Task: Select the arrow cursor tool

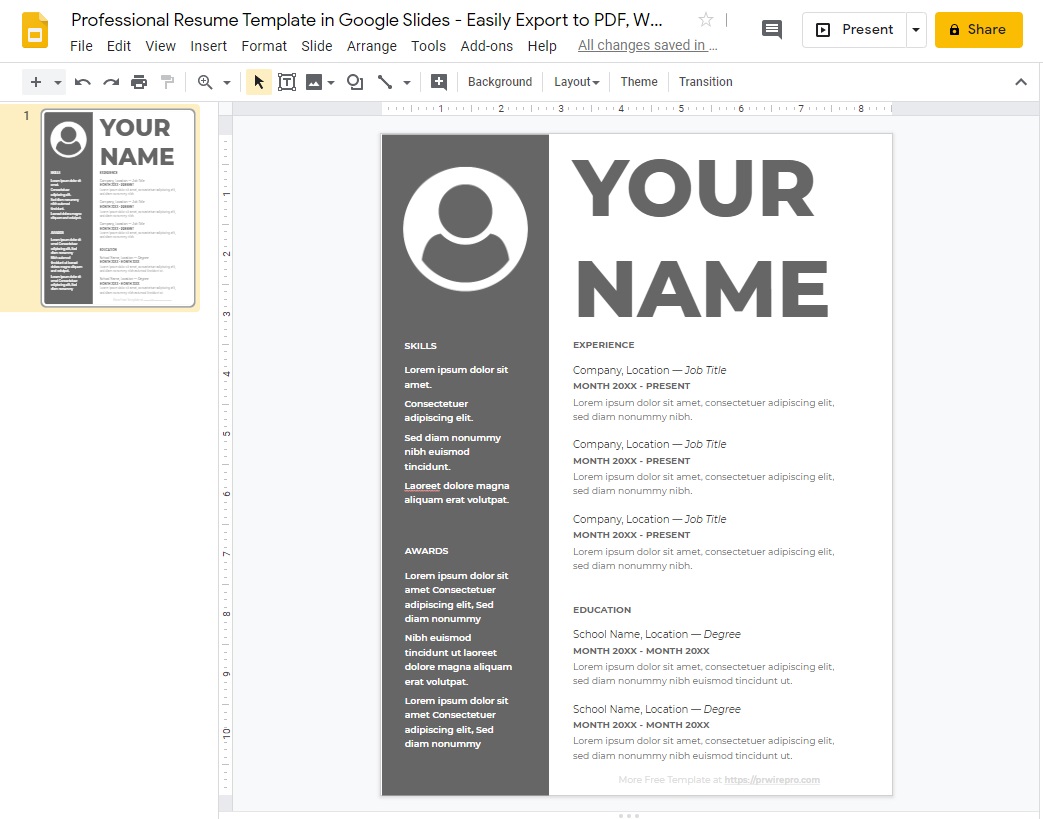Action: click(x=259, y=82)
